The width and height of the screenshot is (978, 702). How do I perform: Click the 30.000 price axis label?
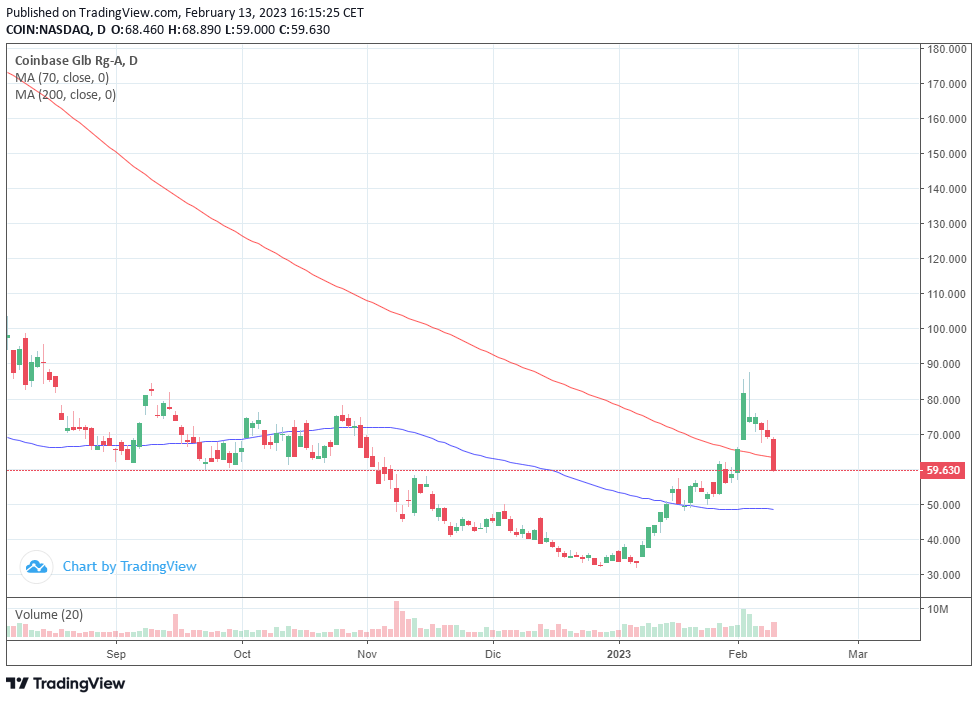click(x=946, y=575)
